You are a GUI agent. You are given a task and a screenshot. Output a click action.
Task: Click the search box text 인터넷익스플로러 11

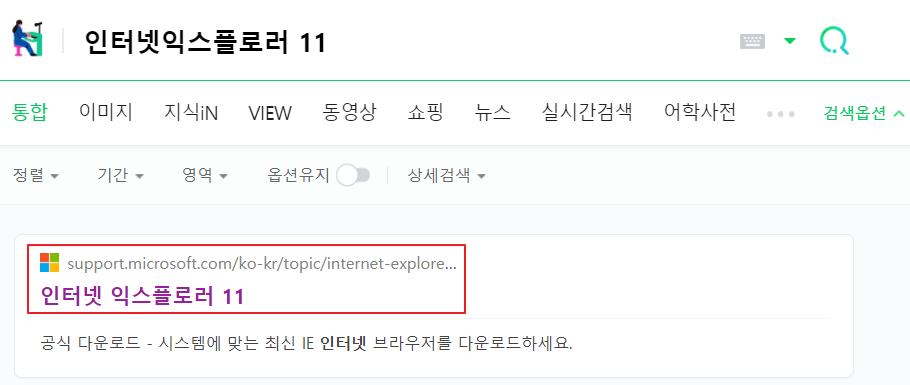pyautogui.click(x=205, y=42)
